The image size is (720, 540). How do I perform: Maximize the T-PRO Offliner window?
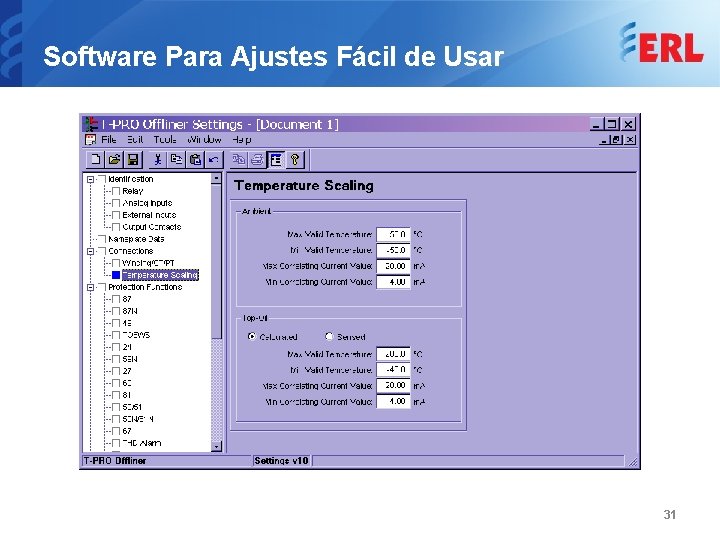611,124
